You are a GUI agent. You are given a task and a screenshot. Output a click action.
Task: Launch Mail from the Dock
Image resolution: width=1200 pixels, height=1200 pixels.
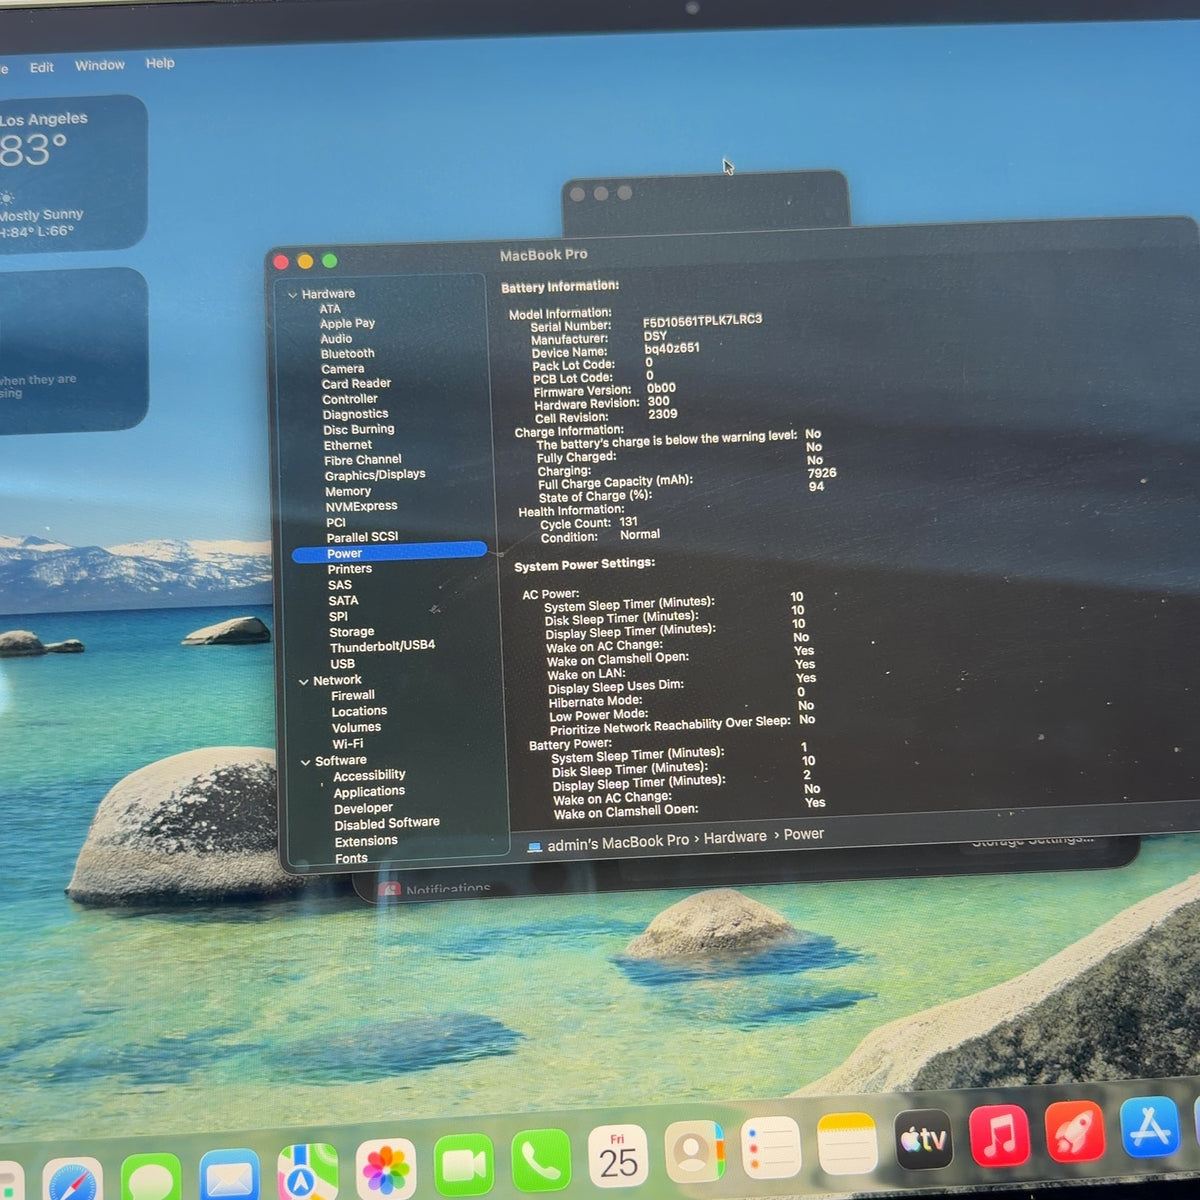coord(229,1176)
